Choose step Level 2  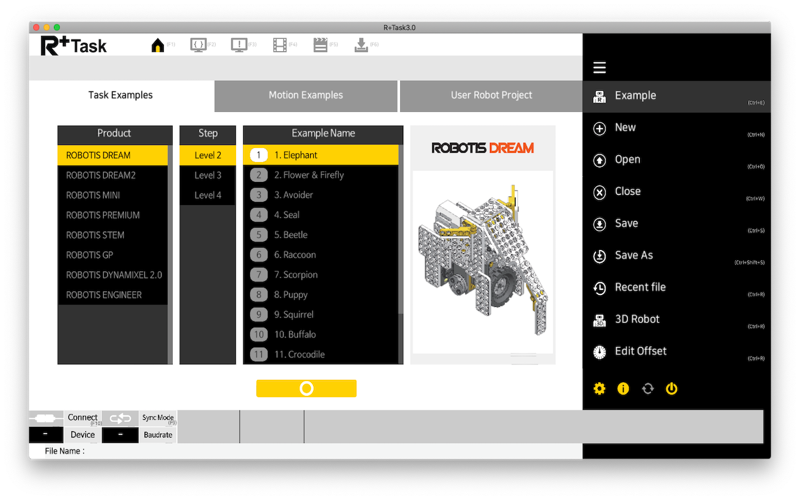tap(208, 155)
